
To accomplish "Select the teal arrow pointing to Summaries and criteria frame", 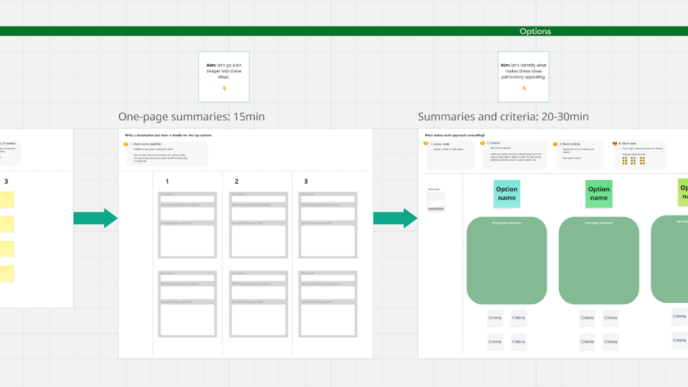I will (395, 218).
